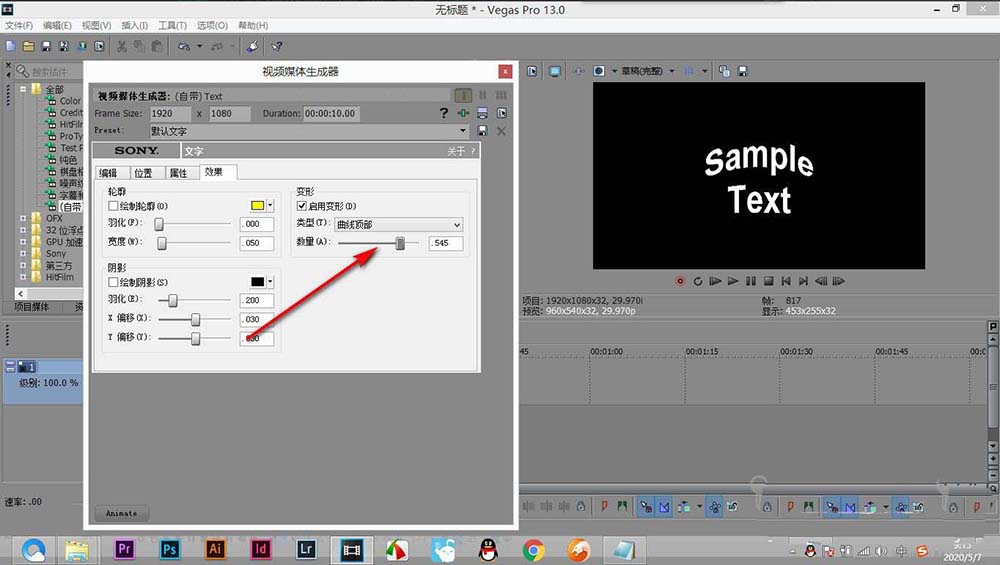The width and height of the screenshot is (1000, 565).
Task: Click the open folder icon in main toolbar
Action: [28, 46]
